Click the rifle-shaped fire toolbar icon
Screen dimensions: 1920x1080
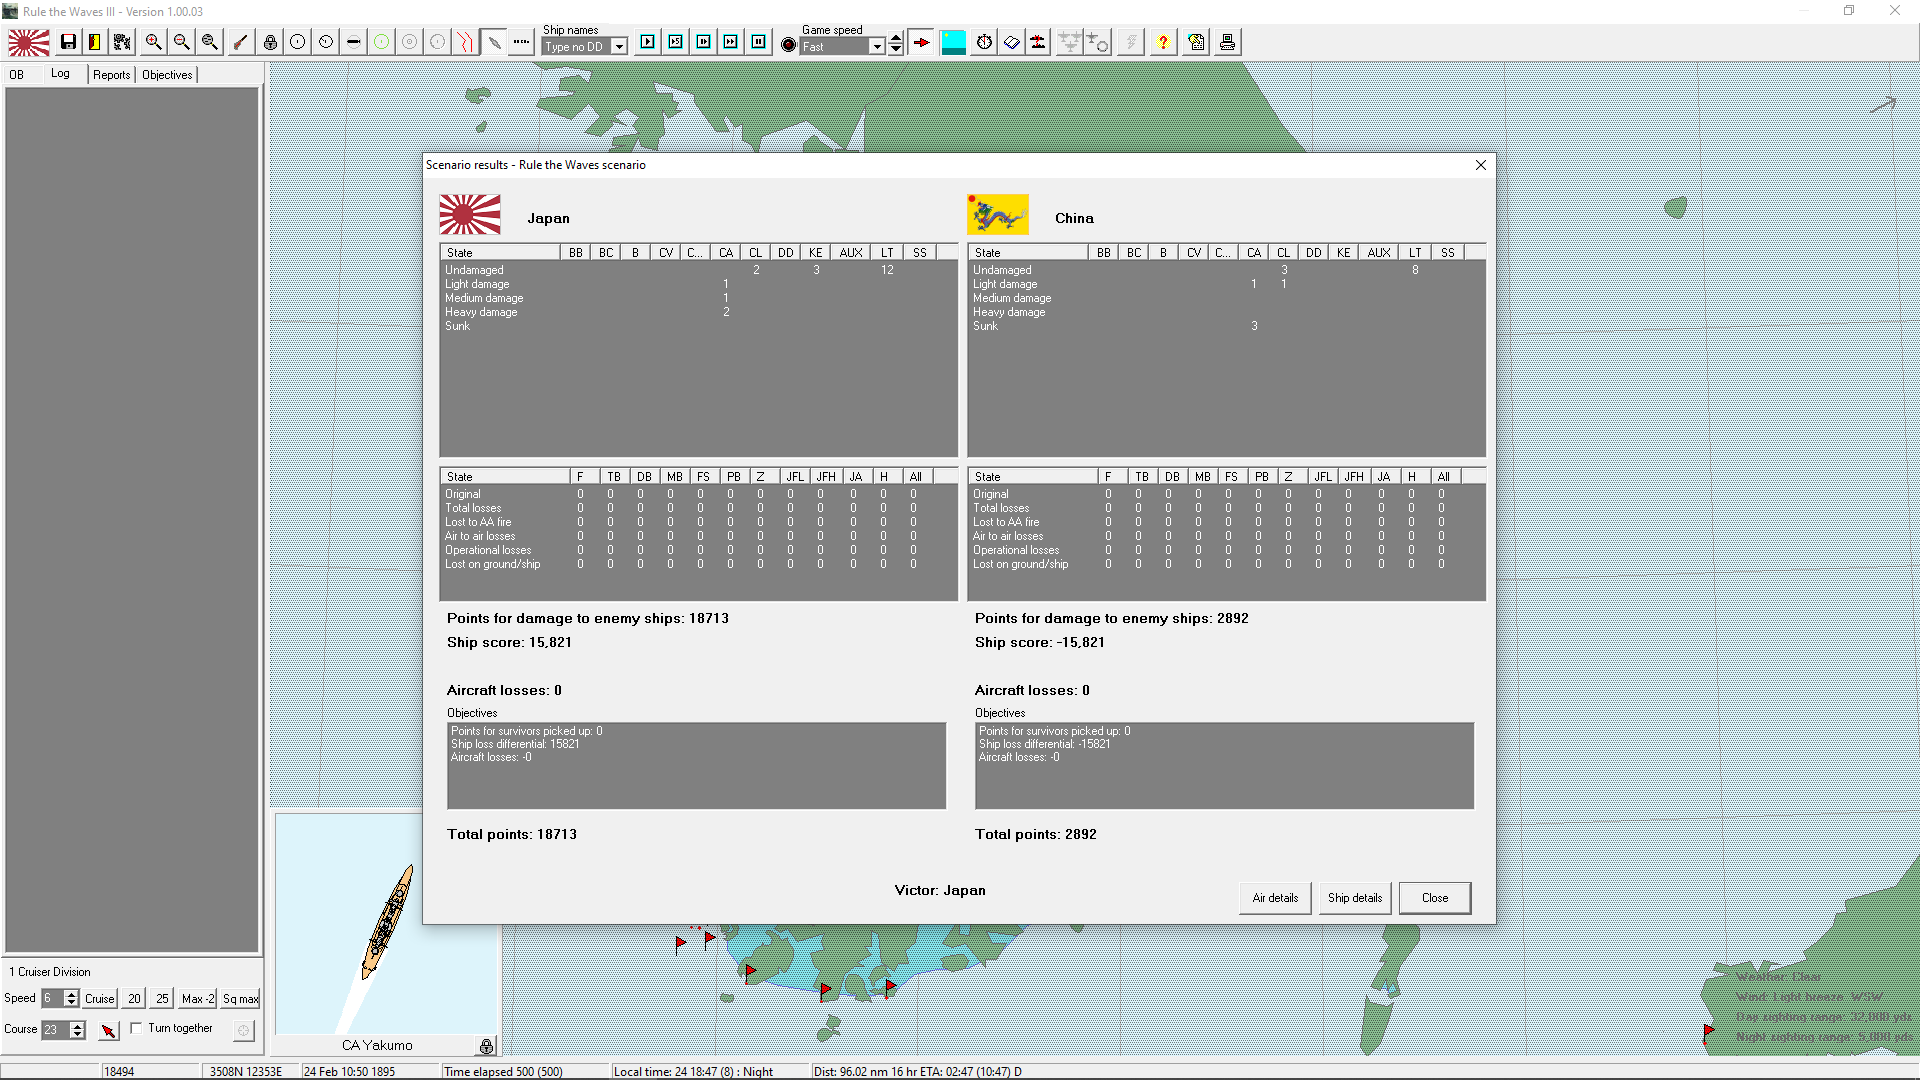pyautogui.click(x=240, y=42)
